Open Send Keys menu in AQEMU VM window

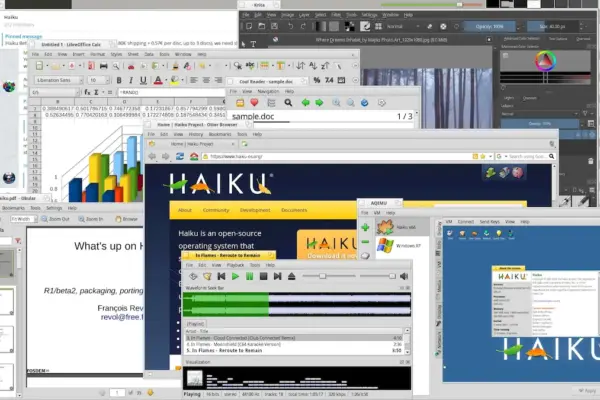[490, 222]
